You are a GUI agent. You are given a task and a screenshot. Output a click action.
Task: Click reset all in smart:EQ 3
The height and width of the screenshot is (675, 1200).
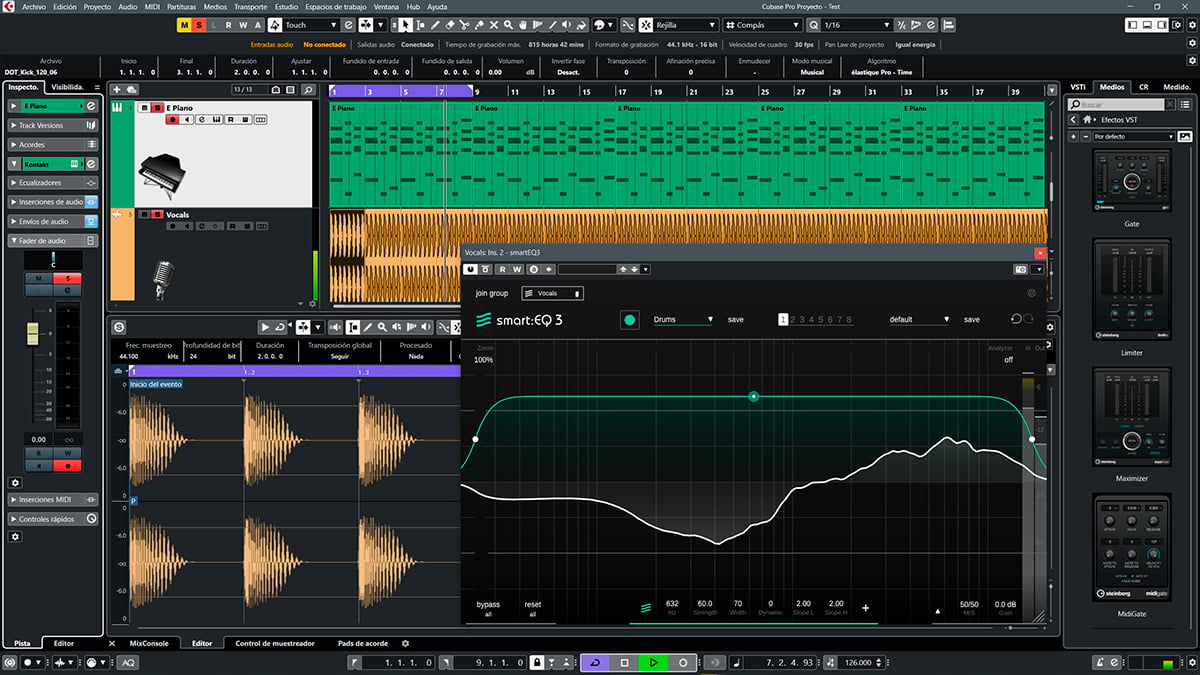(x=532, y=609)
